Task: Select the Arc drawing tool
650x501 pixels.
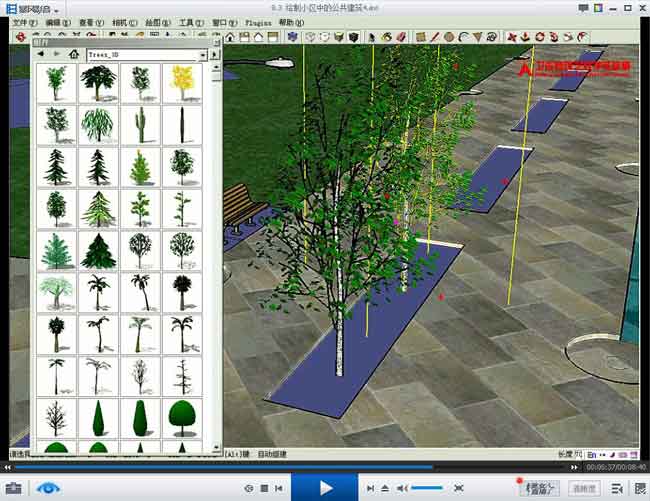Action: point(463,37)
